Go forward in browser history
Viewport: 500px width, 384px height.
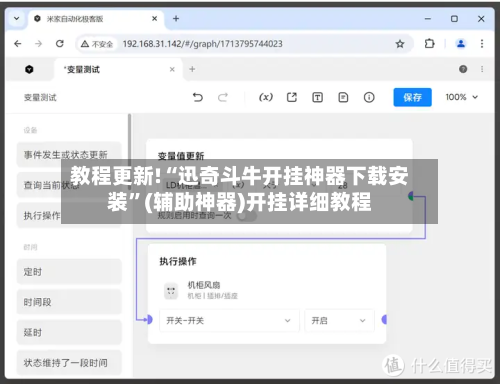coord(39,44)
